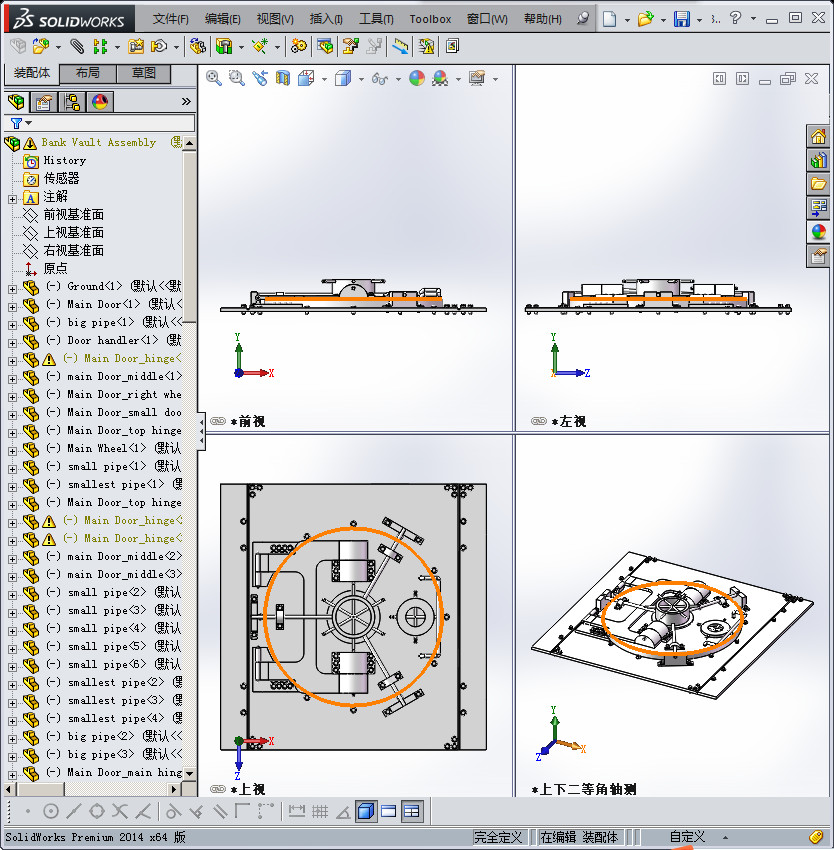
Task: Click the SolidWorks Resources home icon
Action: coord(818,137)
